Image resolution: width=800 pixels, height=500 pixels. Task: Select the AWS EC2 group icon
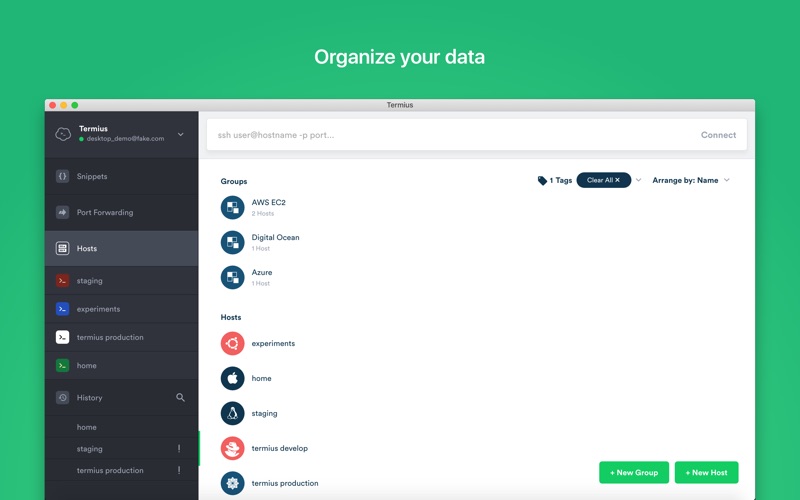click(232, 208)
